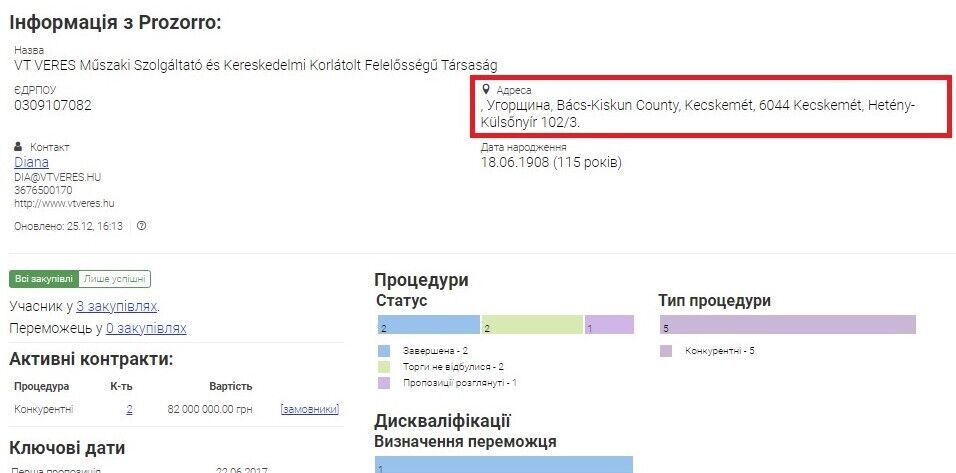Click the Завершена - 2 legend label

[435, 351]
